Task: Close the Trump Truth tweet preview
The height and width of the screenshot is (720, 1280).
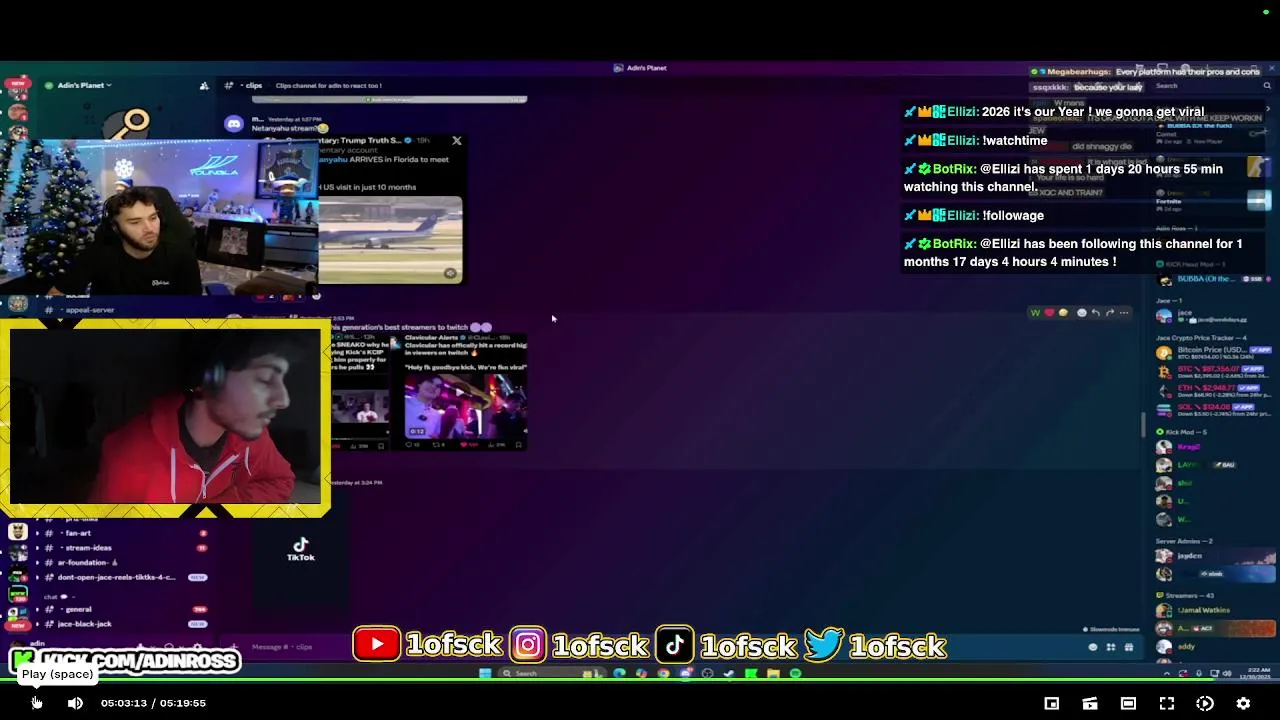Action: click(457, 141)
